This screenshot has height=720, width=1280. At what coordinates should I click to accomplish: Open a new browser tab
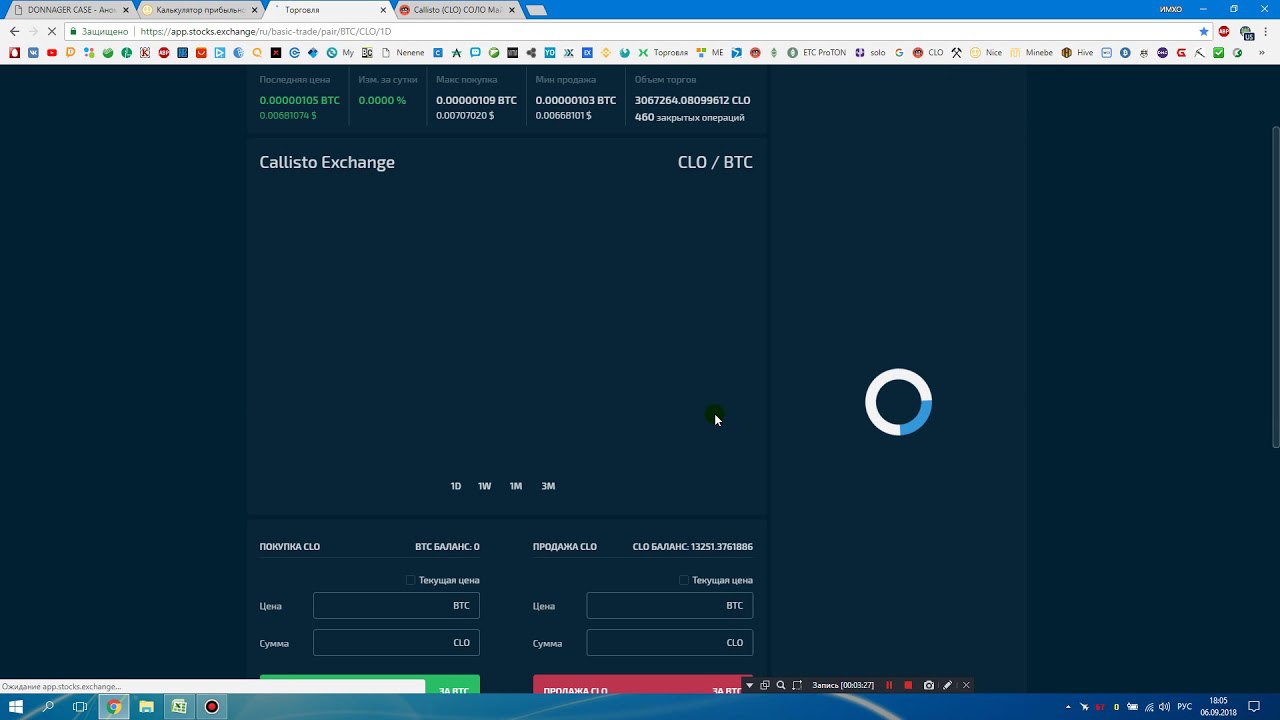tap(536, 10)
